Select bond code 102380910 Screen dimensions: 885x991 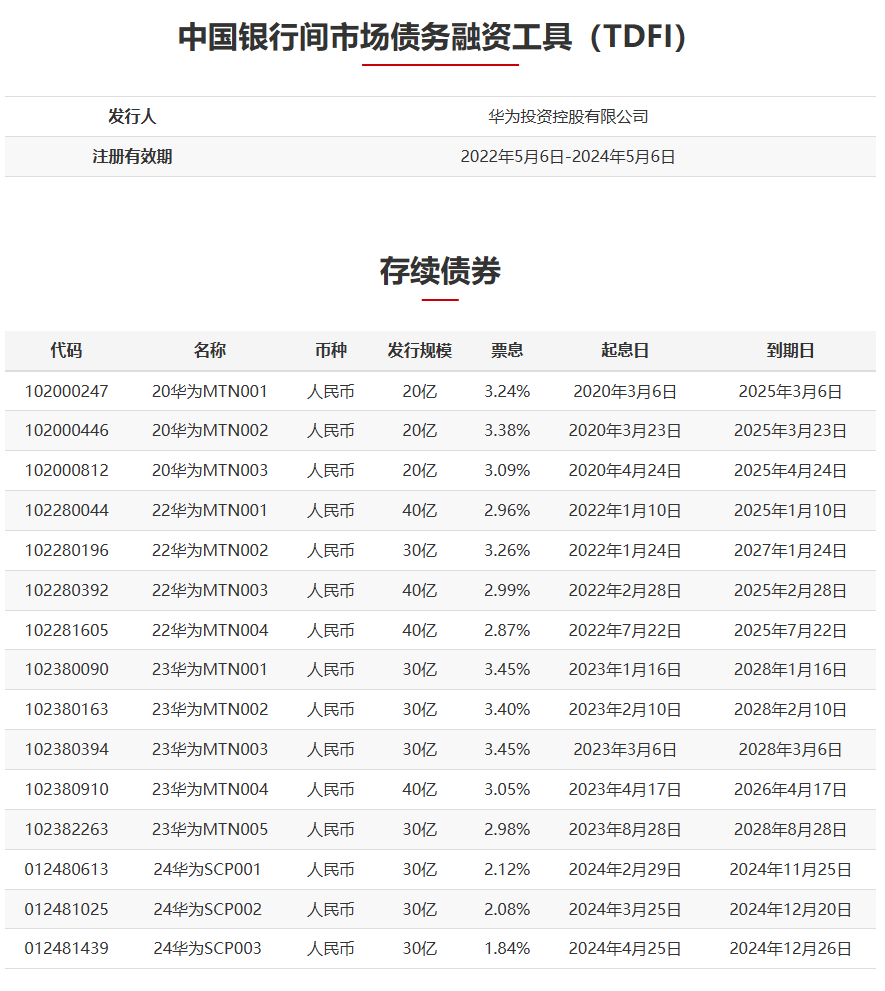point(66,790)
